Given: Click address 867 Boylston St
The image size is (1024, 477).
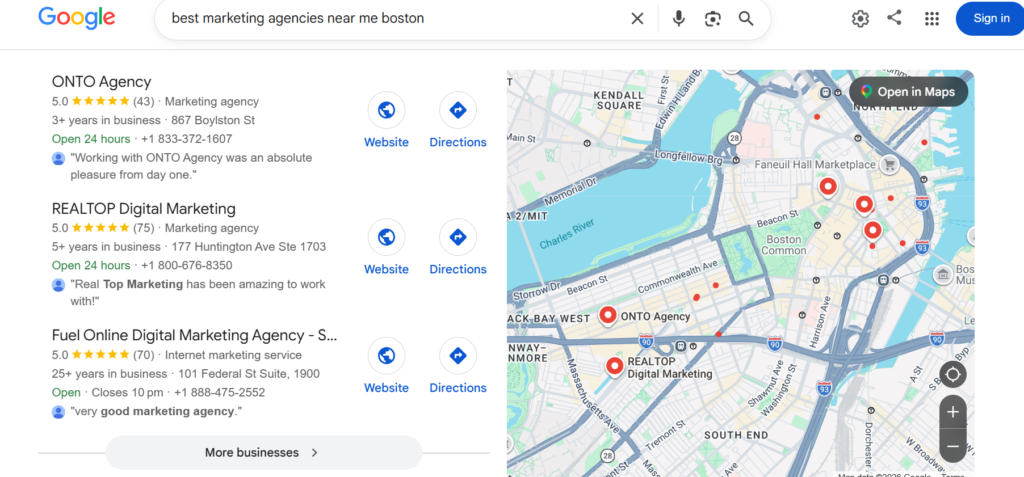Looking at the screenshot, I should click(x=213, y=120).
